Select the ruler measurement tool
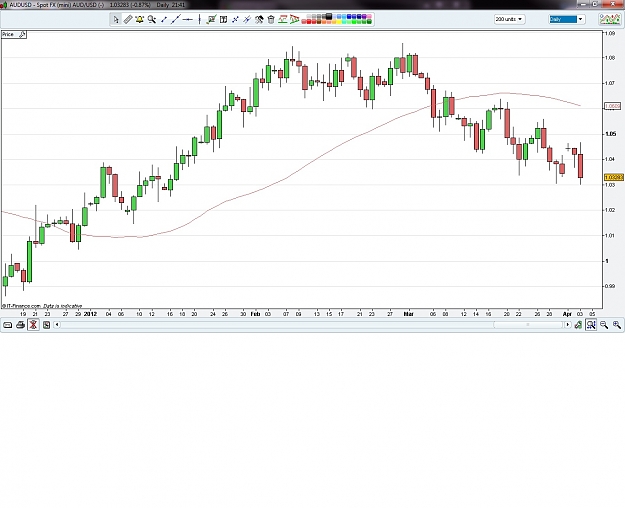625x508 pixels. coord(128,19)
